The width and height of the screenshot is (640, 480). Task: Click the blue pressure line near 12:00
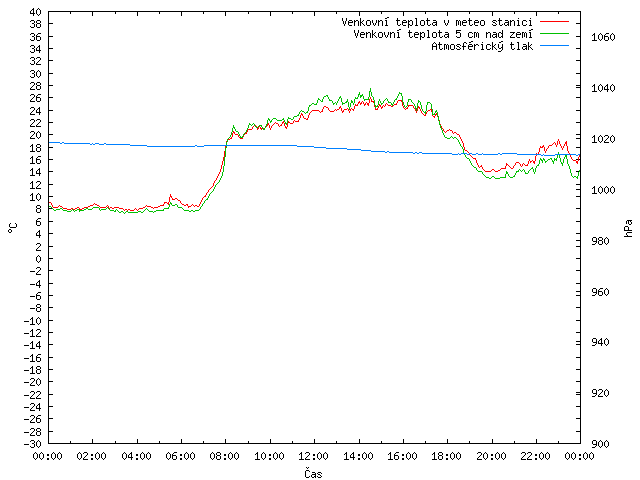[x=314, y=147]
